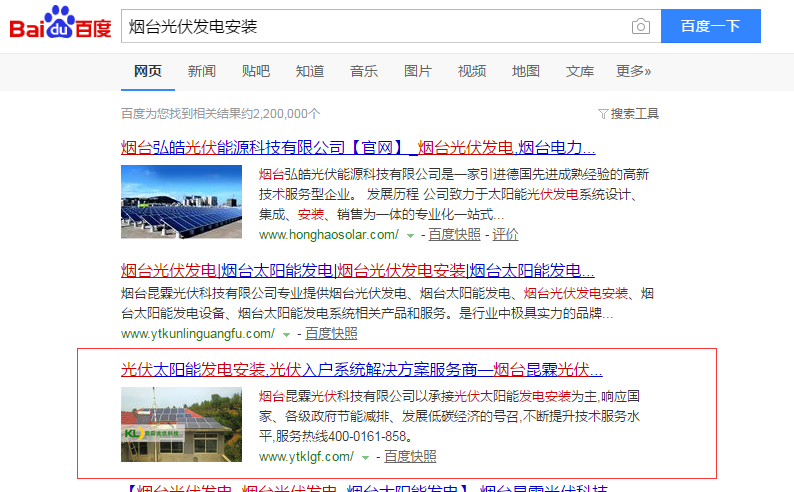Expand dropdown arrow next to www.ytklgf.com
This screenshot has width=794, height=492.
point(366,457)
